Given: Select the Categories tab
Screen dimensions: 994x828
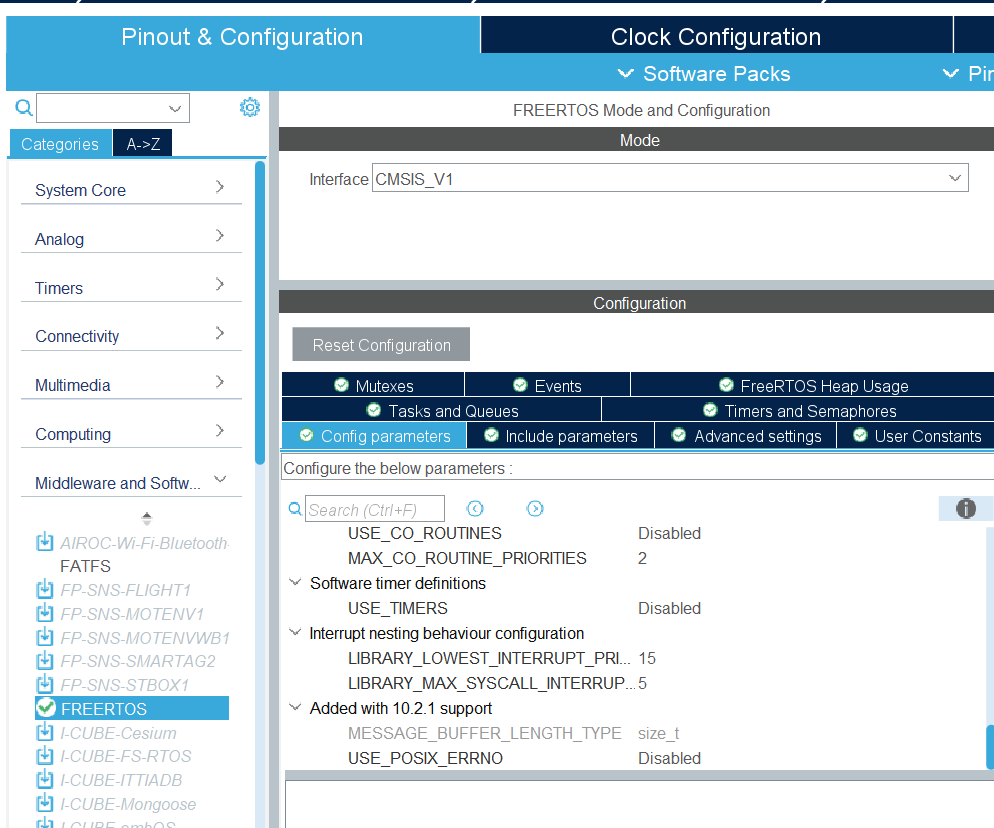Looking at the screenshot, I should [x=60, y=144].
